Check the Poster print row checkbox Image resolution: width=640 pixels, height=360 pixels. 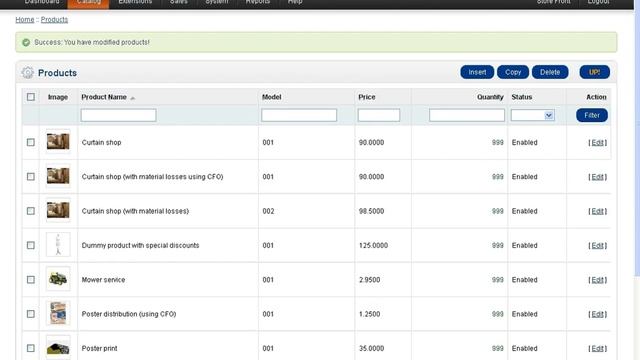tap(31, 348)
